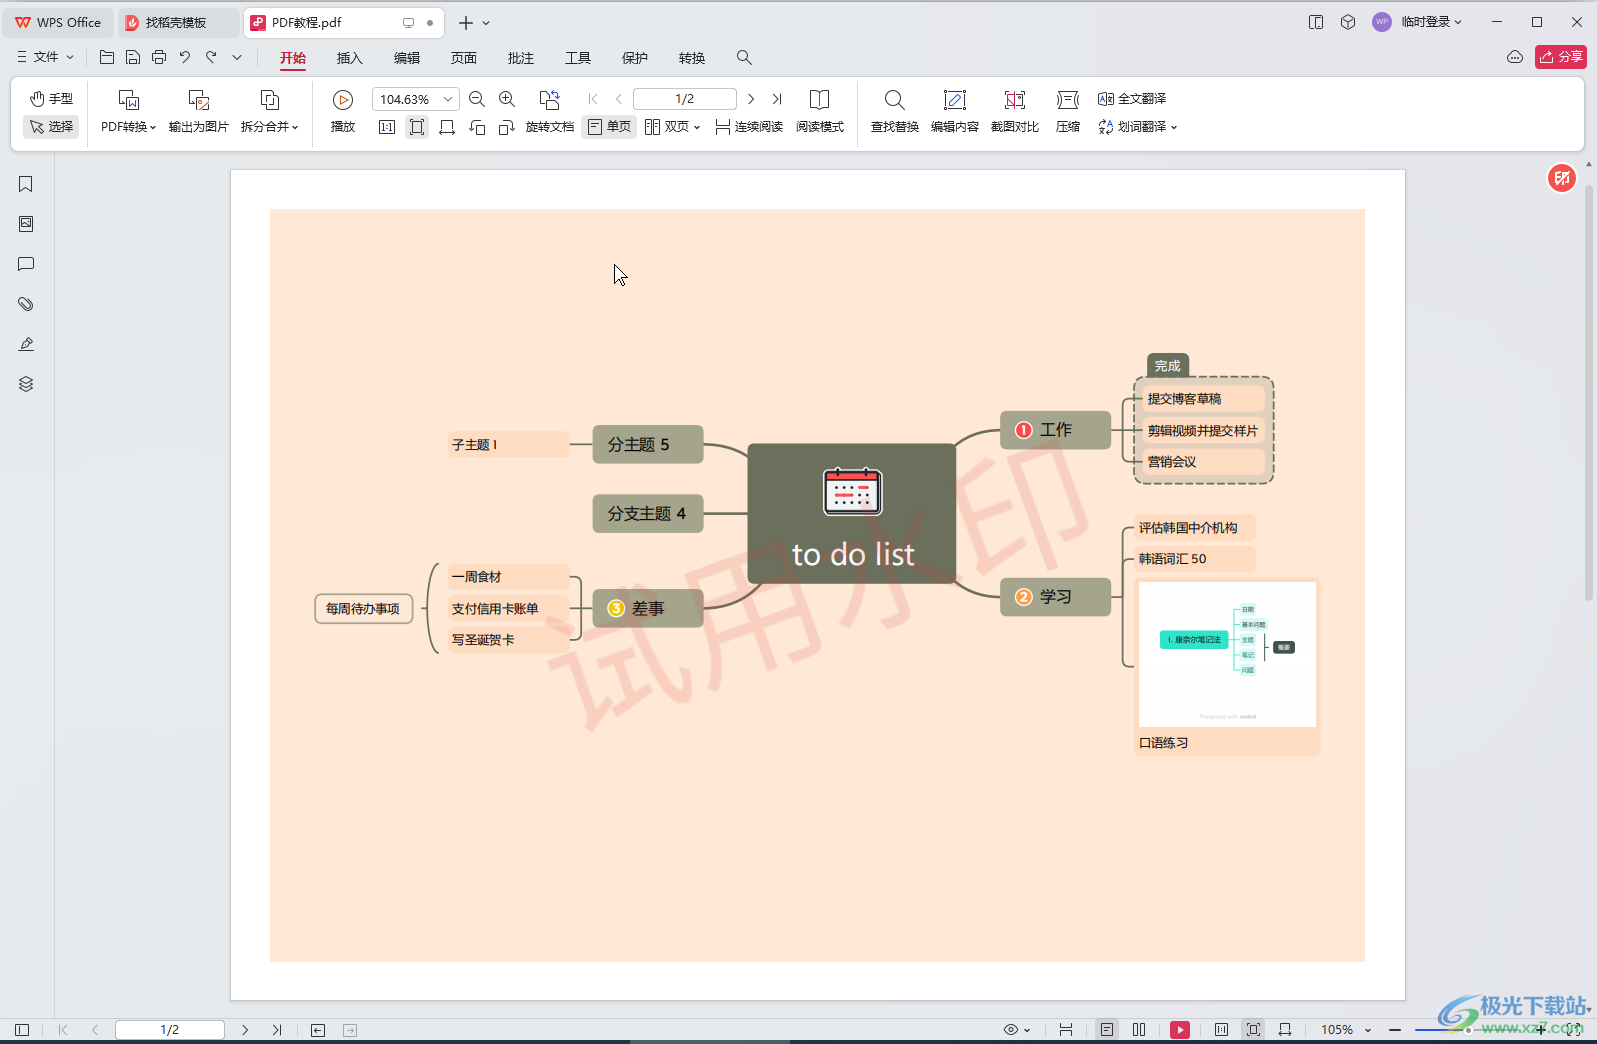Viewport: 1597px width, 1044px height.
Task: Open 划词翻译 word translation dropdown
Action: click(1138, 126)
